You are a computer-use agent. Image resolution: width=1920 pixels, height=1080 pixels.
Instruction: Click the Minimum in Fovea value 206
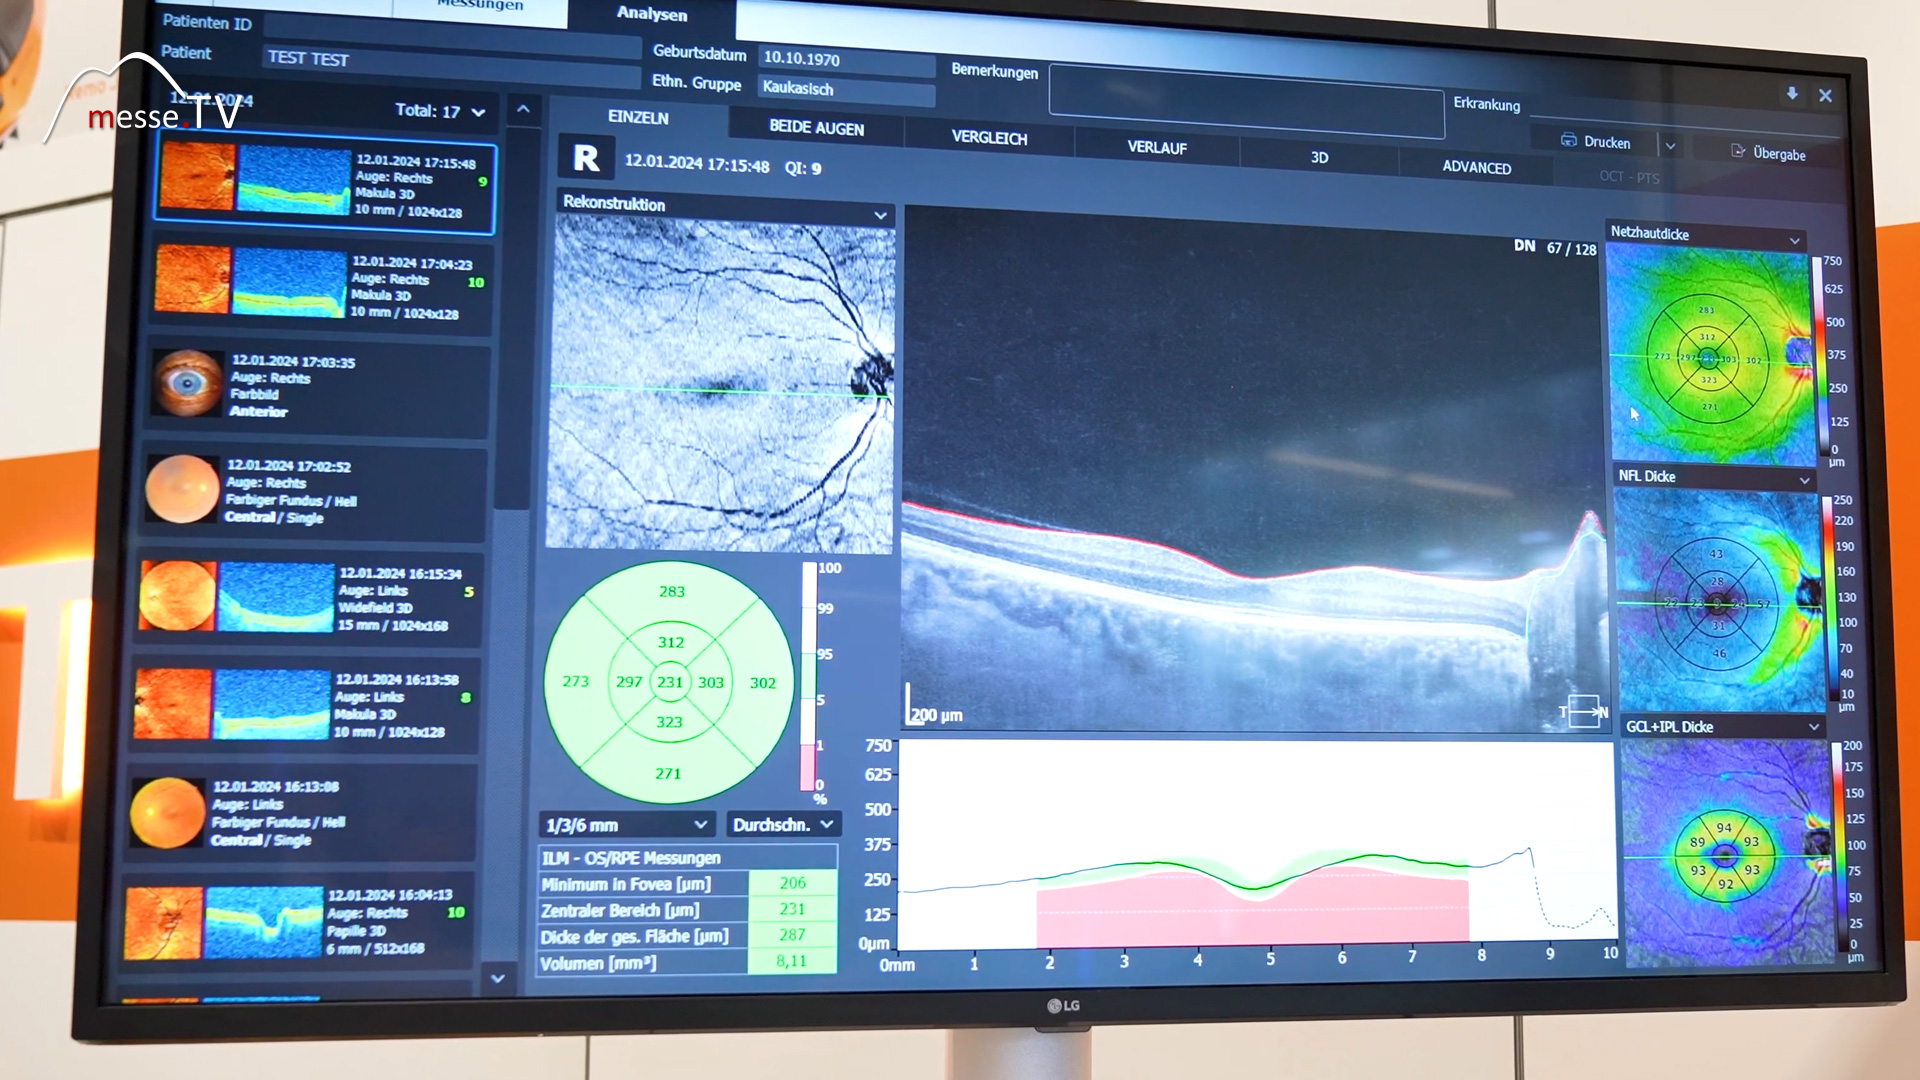pyautogui.click(x=792, y=883)
